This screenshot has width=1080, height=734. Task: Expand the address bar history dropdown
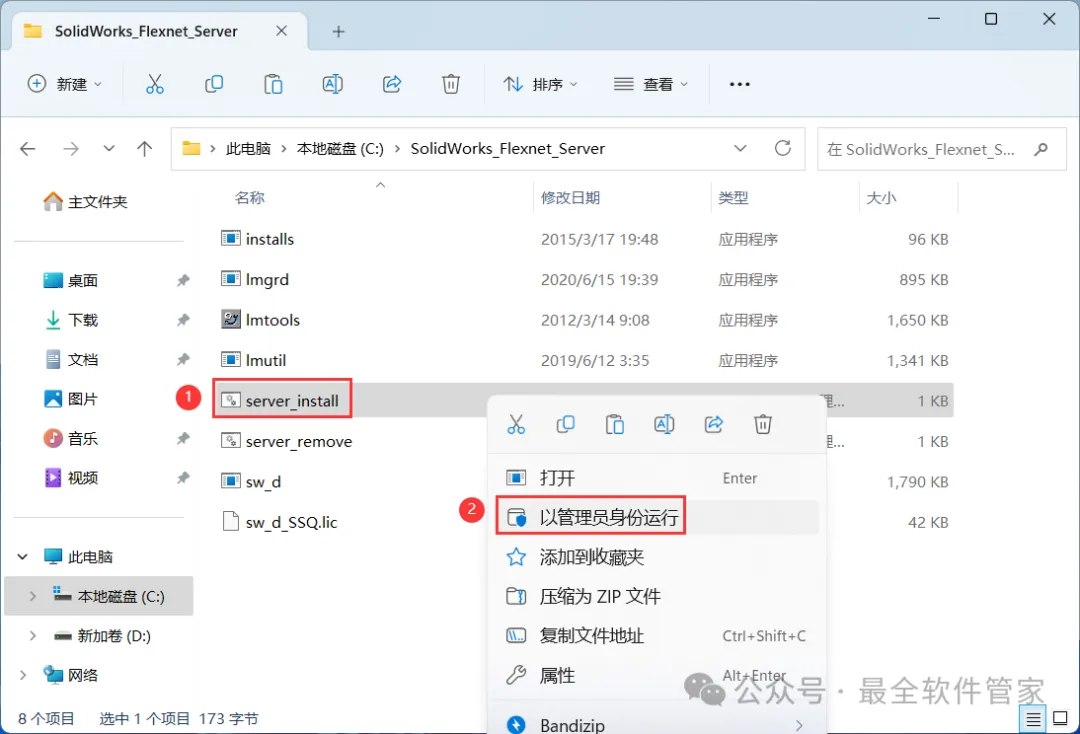tap(740, 148)
